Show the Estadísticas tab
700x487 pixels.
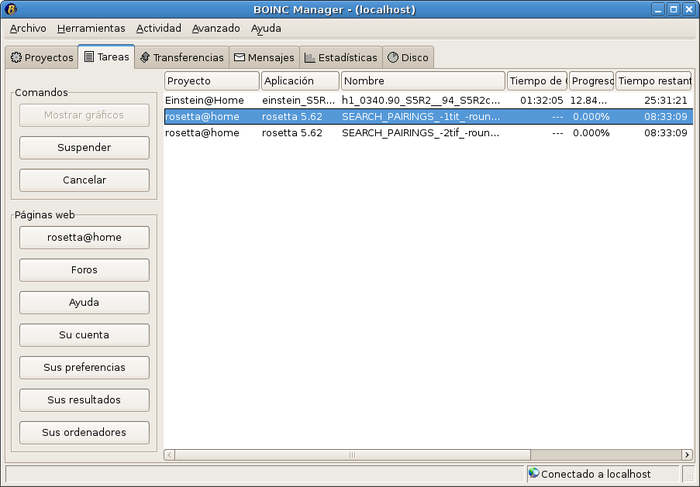click(x=340, y=58)
